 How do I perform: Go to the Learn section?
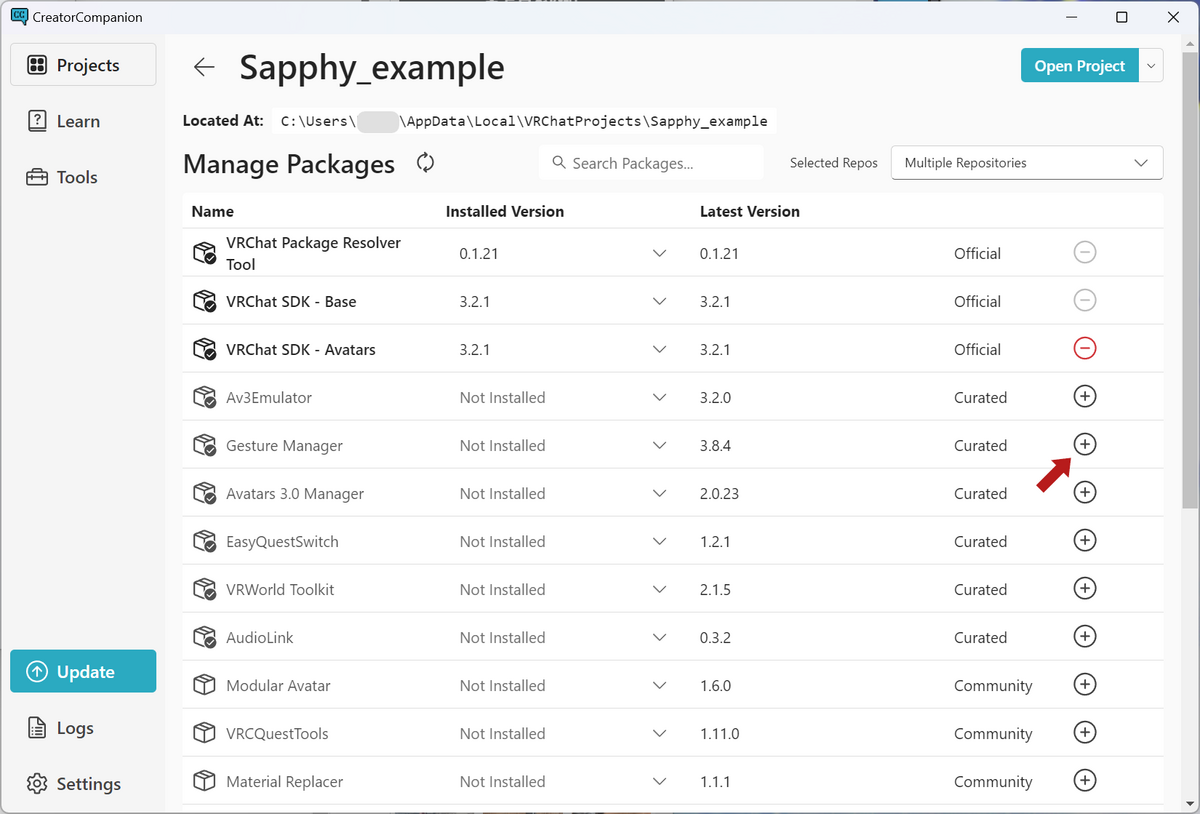click(x=78, y=121)
